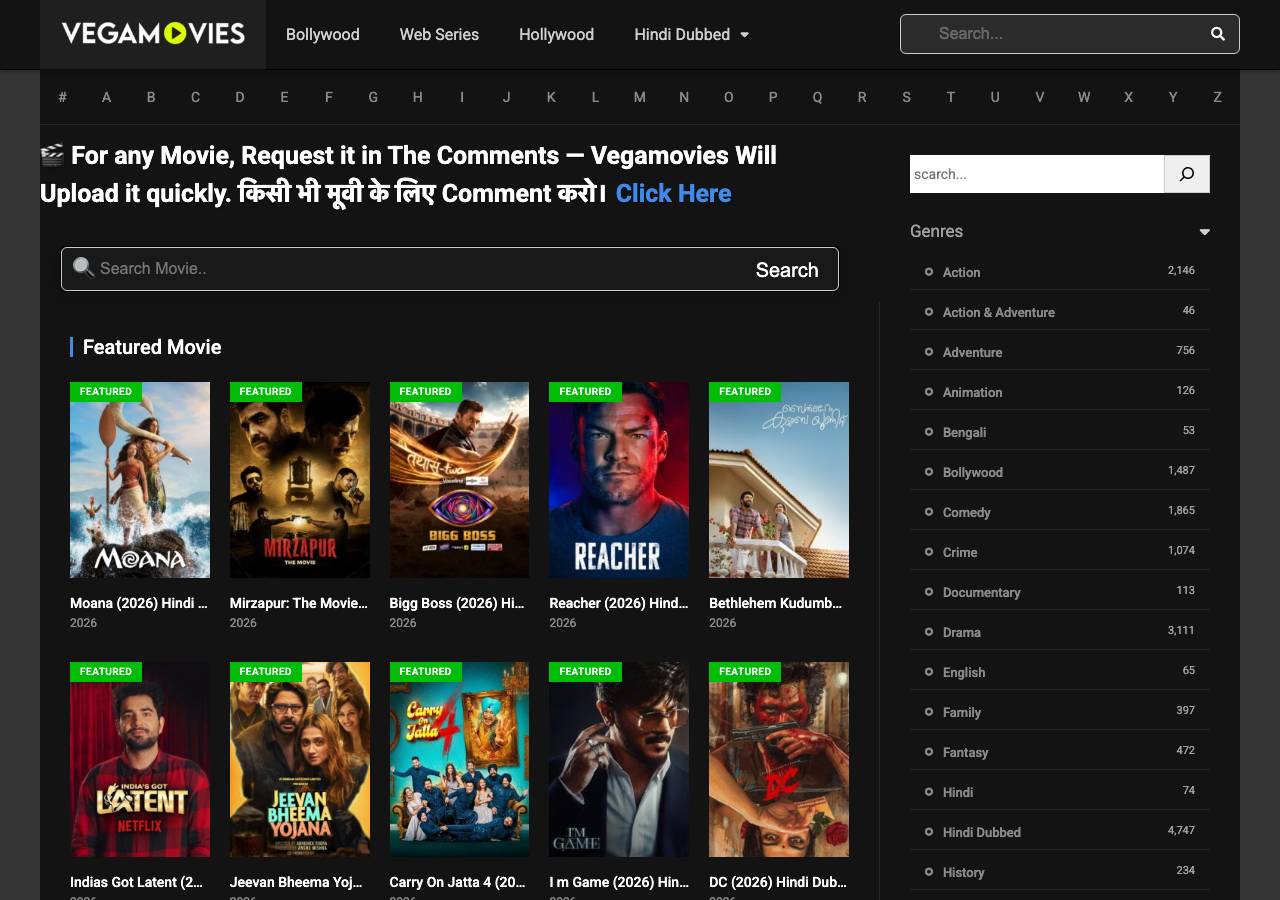Screen dimensions: 1280x900
Task: Select the Fantasy genre
Action: [965, 752]
